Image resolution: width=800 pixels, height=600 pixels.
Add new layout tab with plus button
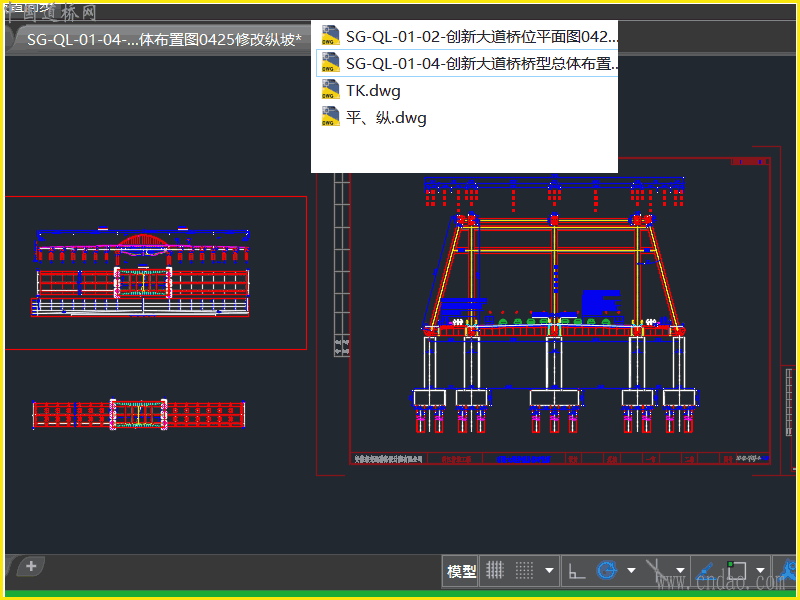pyautogui.click(x=31, y=566)
